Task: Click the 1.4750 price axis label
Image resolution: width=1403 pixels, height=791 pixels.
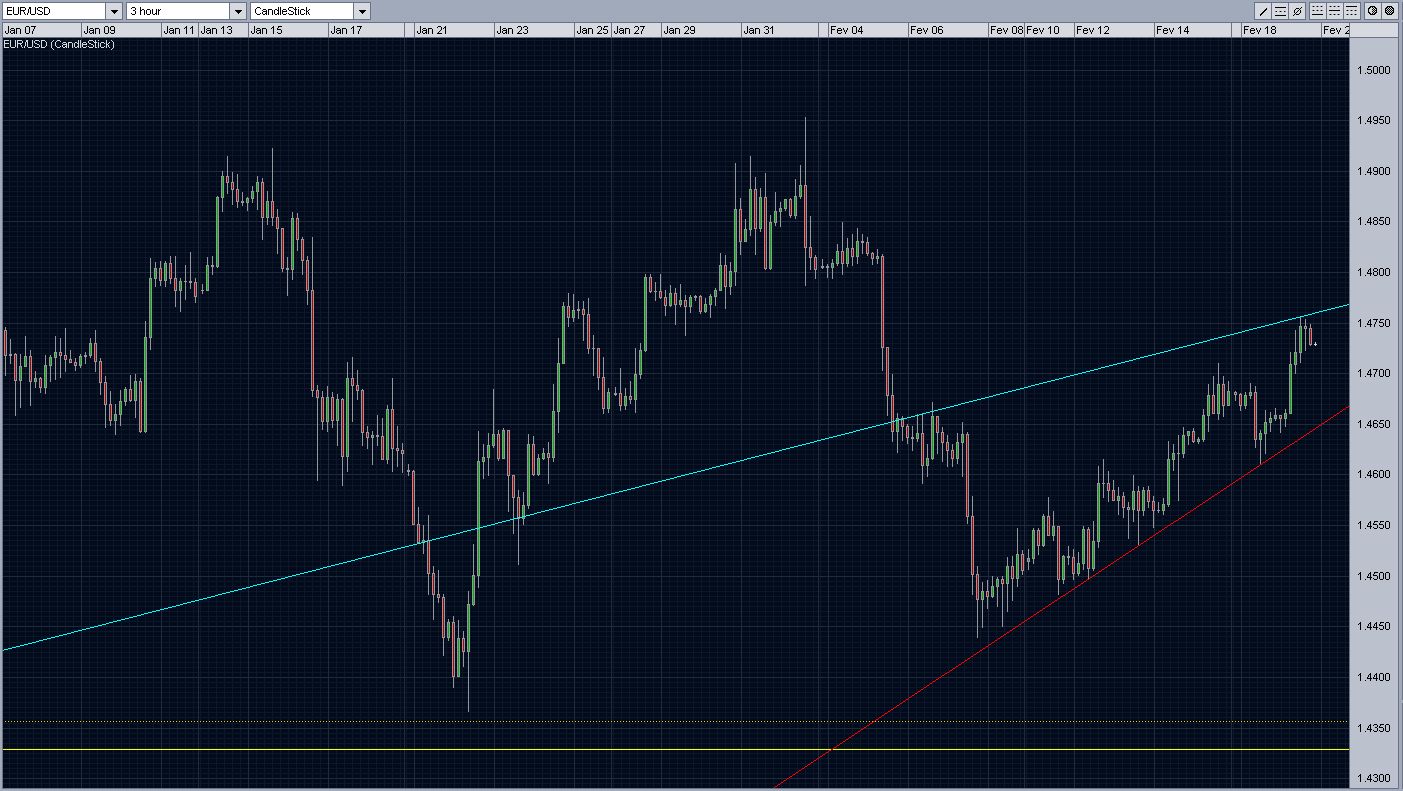Action: (x=1373, y=323)
